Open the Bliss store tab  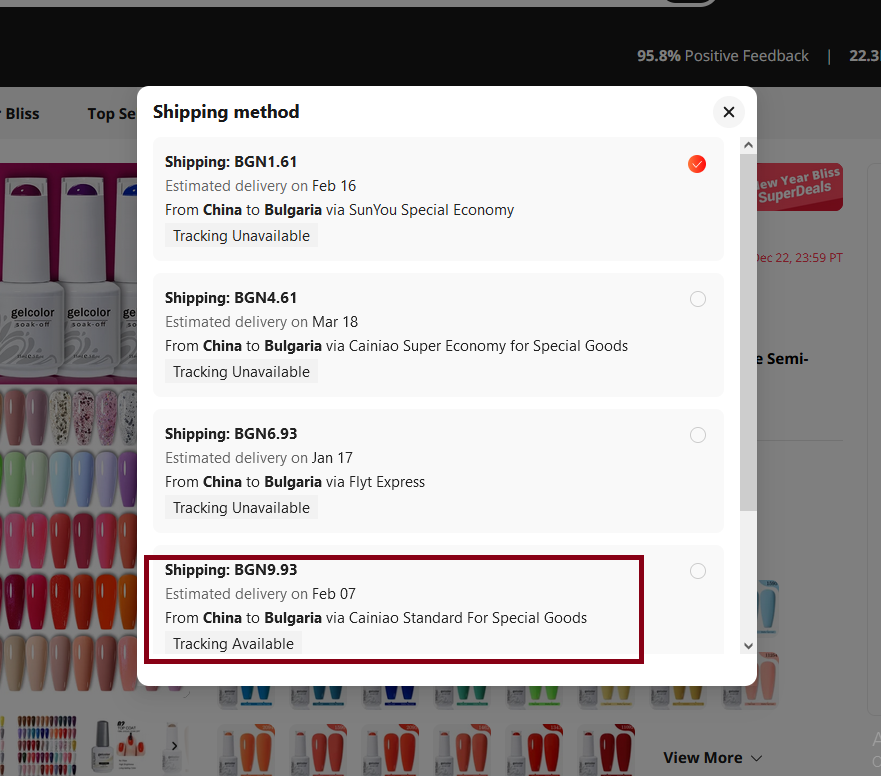click(x=22, y=114)
